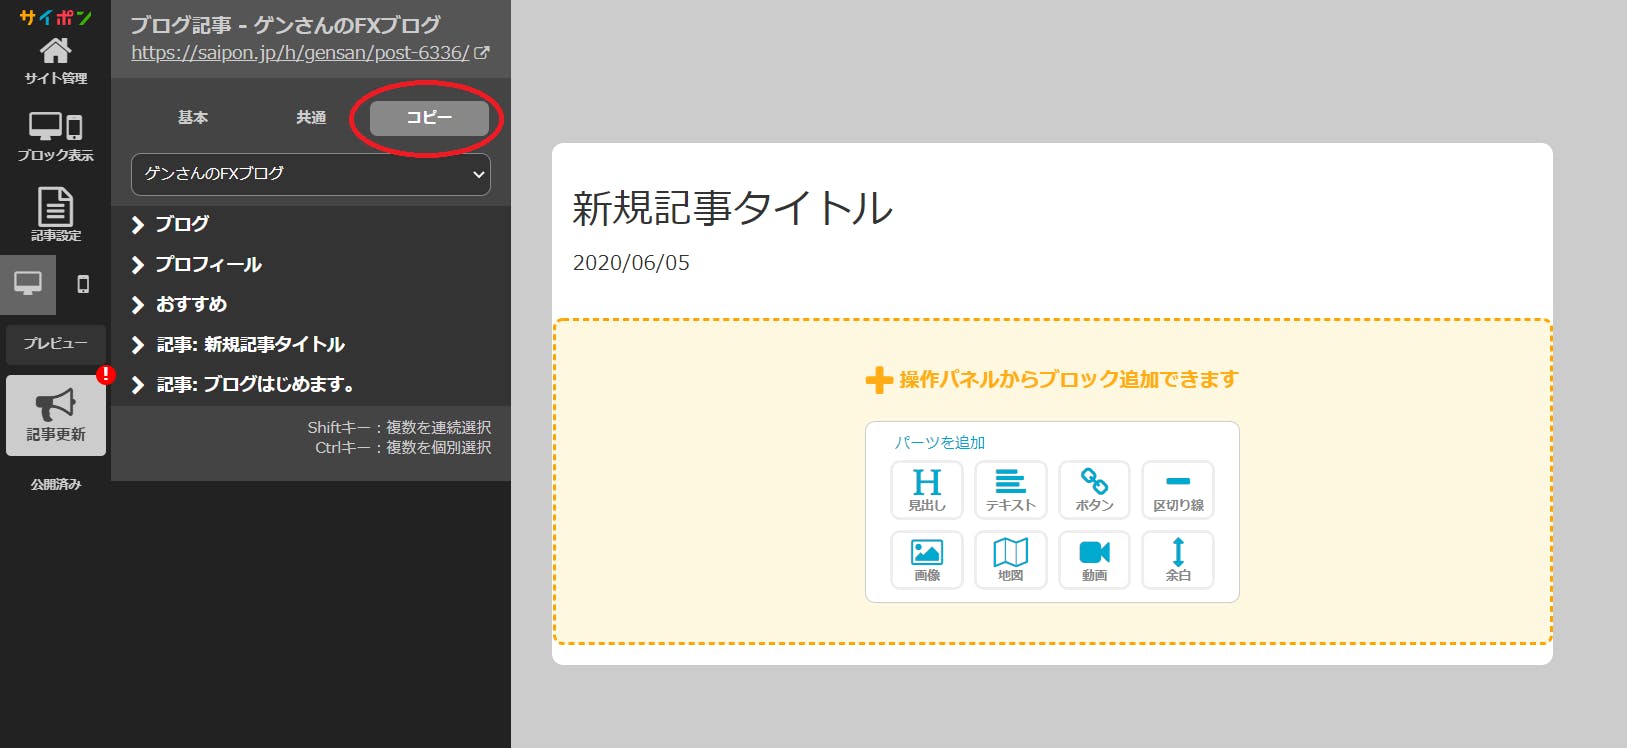
Task: Open the ゲンさんのFXブログ site dropdown
Action: (311, 174)
